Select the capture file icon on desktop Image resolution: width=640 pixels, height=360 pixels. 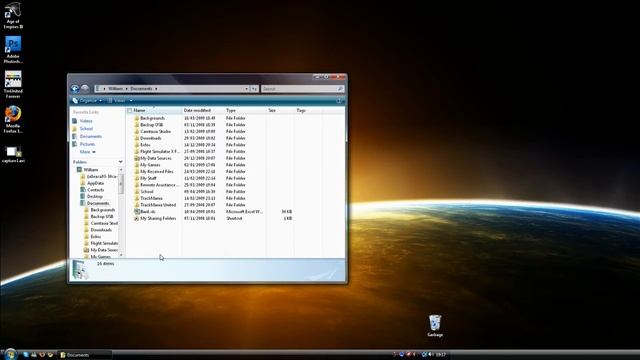coord(13,154)
